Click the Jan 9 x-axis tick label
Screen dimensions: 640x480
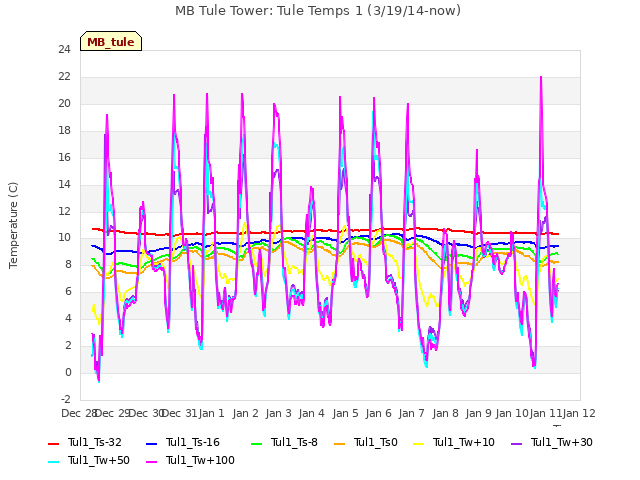pos(478,413)
